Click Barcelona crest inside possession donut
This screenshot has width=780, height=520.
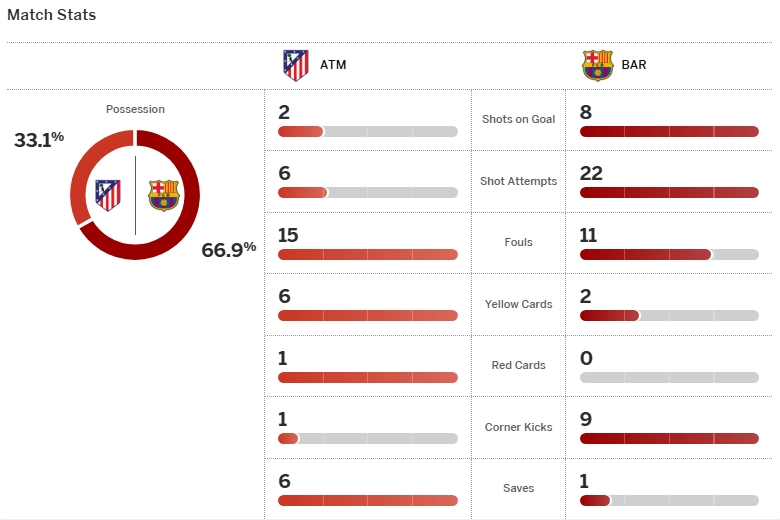163,195
